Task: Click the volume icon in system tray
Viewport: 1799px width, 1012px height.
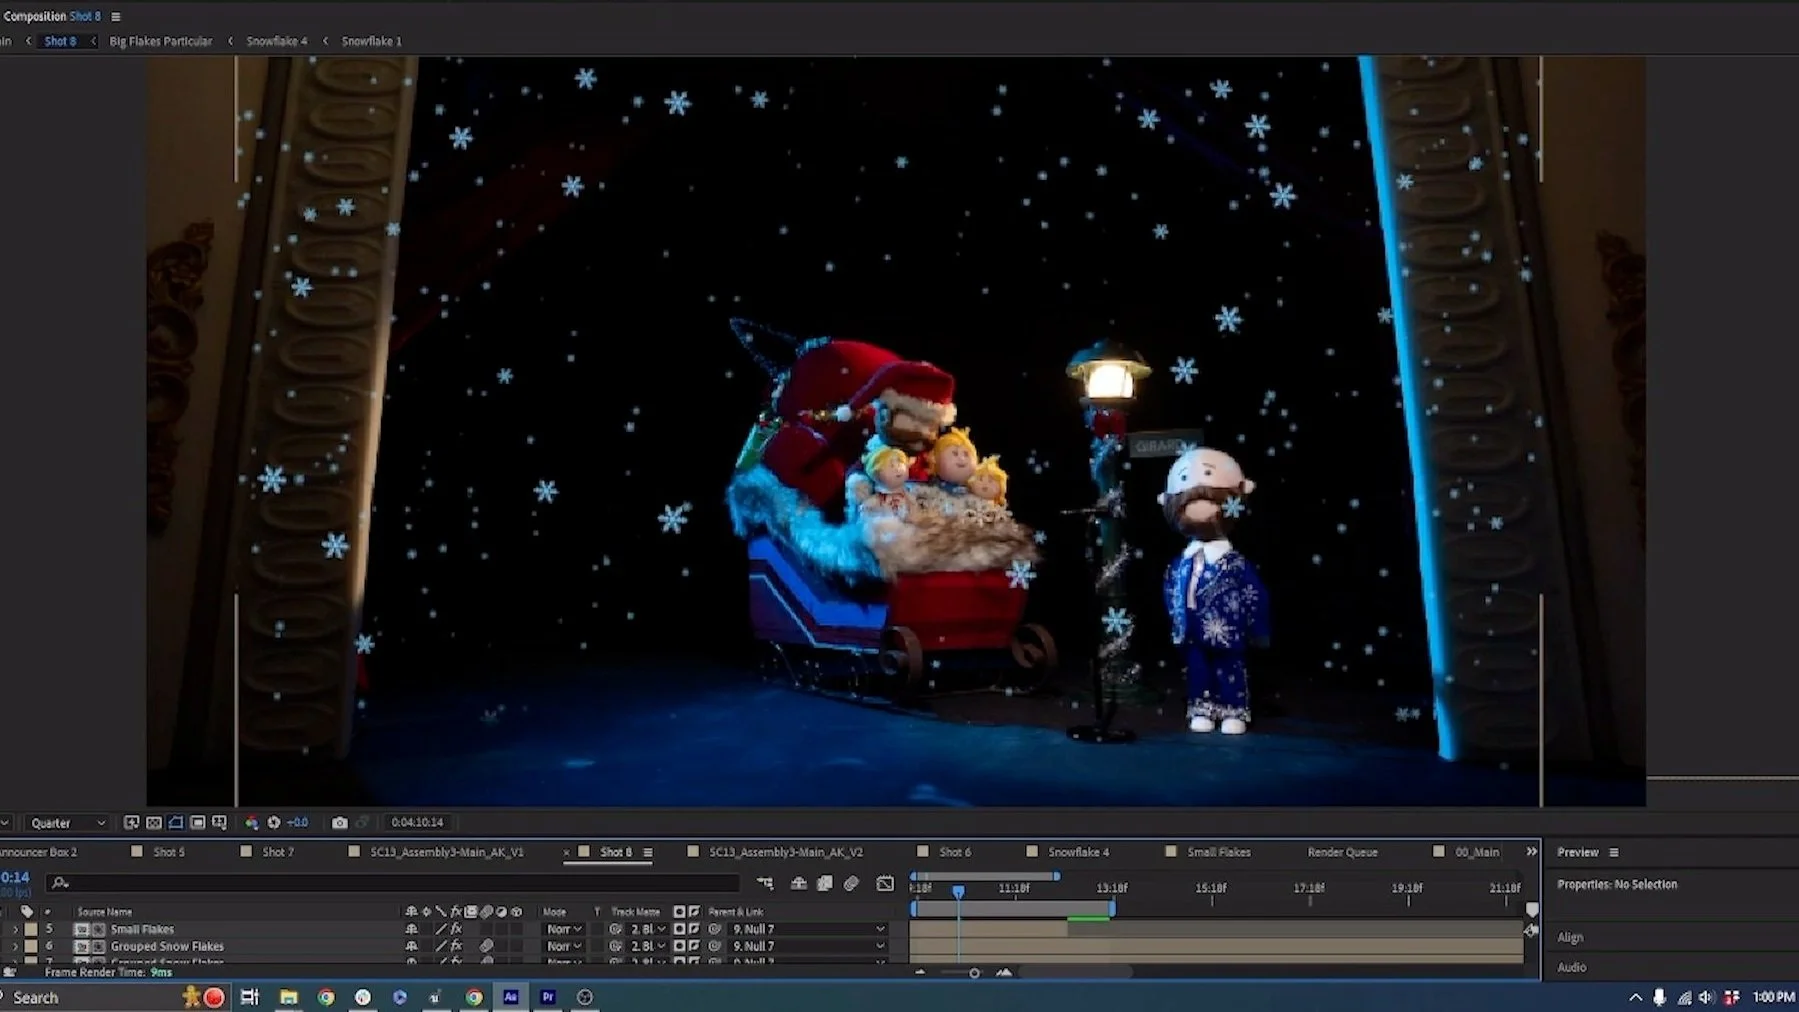Action: 1707,997
